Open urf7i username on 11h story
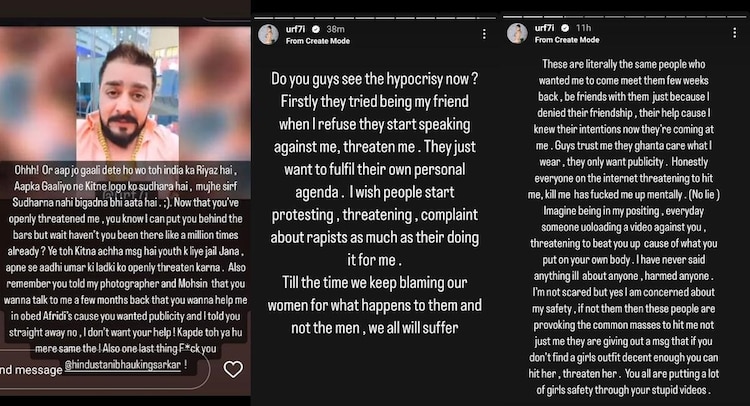 pos(544,28)
